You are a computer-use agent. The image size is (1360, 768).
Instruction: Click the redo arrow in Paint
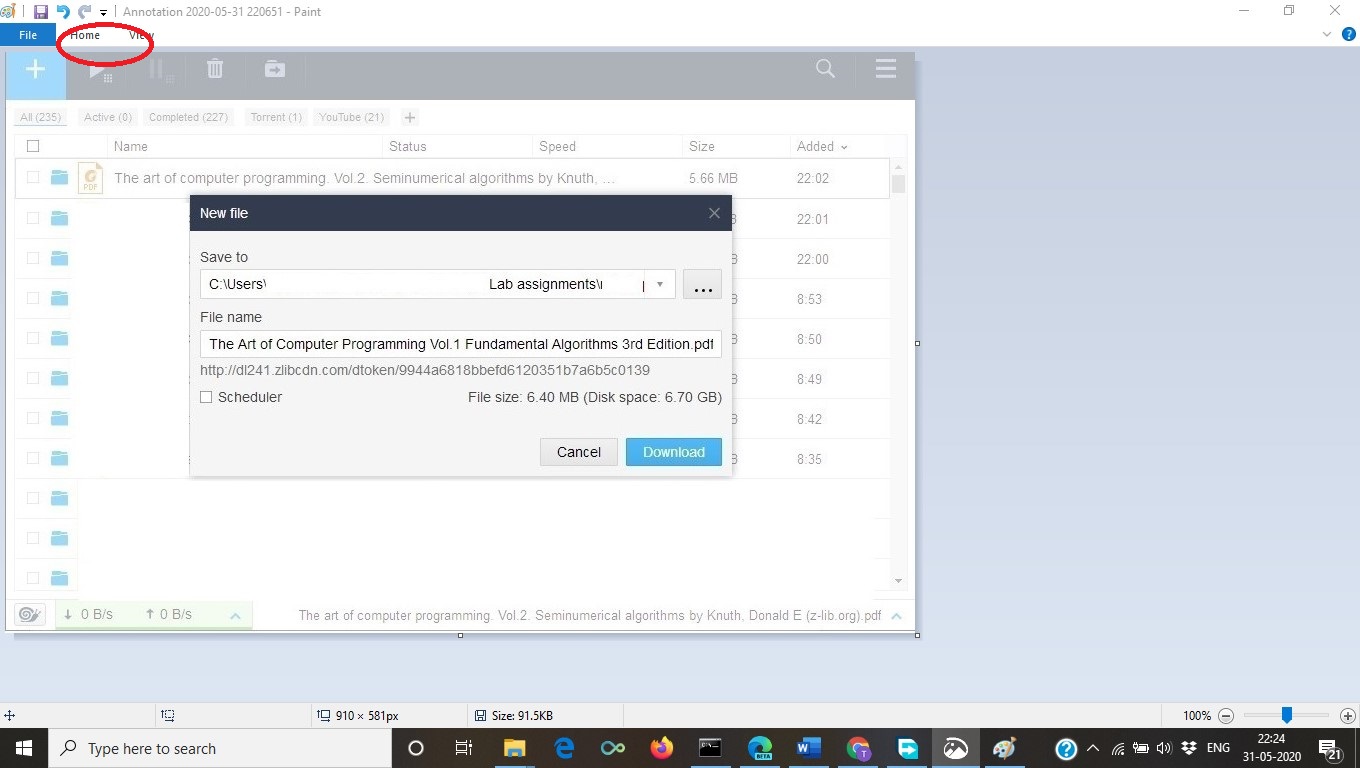85,12
